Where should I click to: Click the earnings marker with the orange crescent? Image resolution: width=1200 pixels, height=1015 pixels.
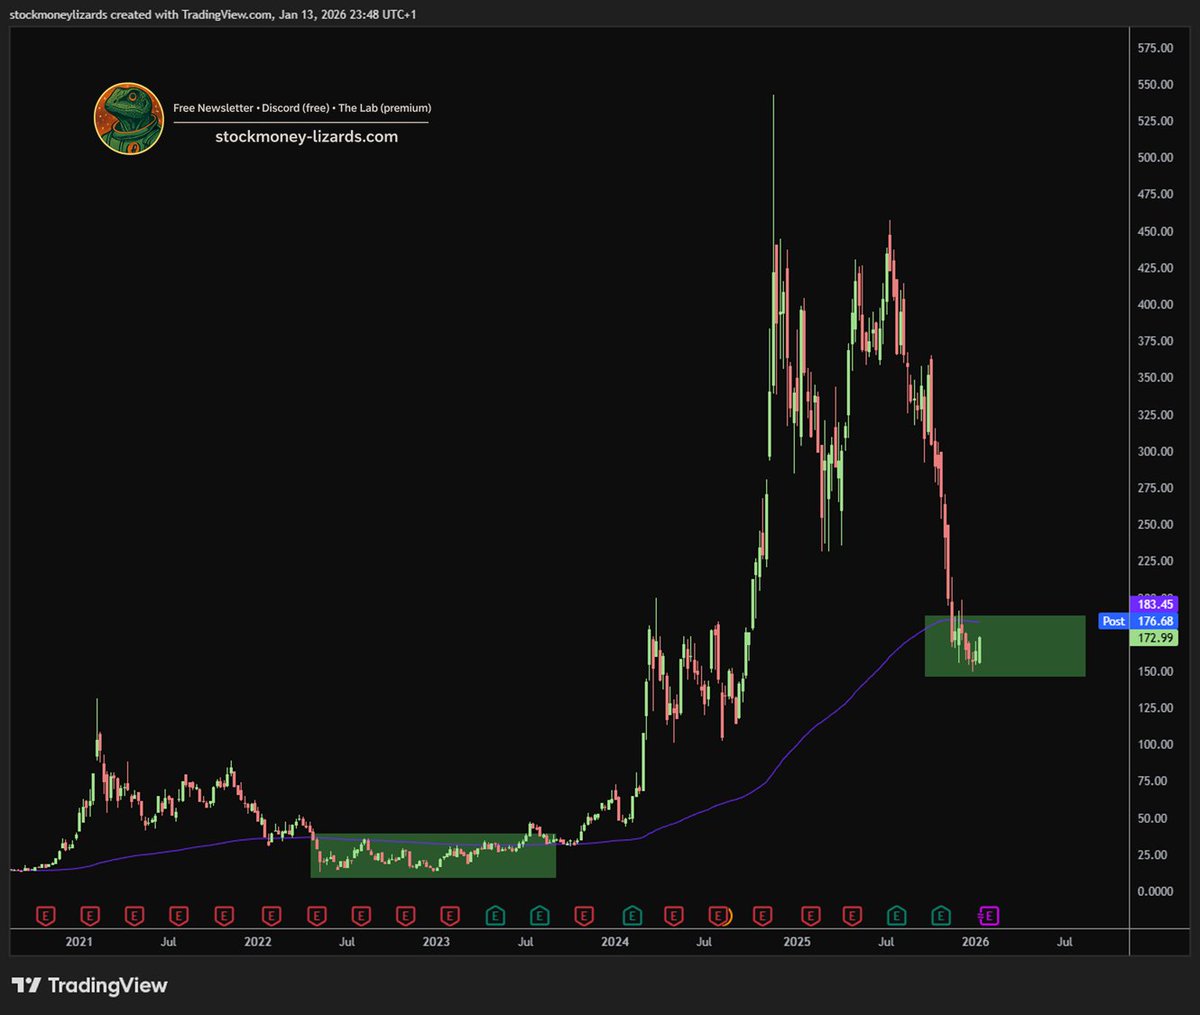click(720, 915)
